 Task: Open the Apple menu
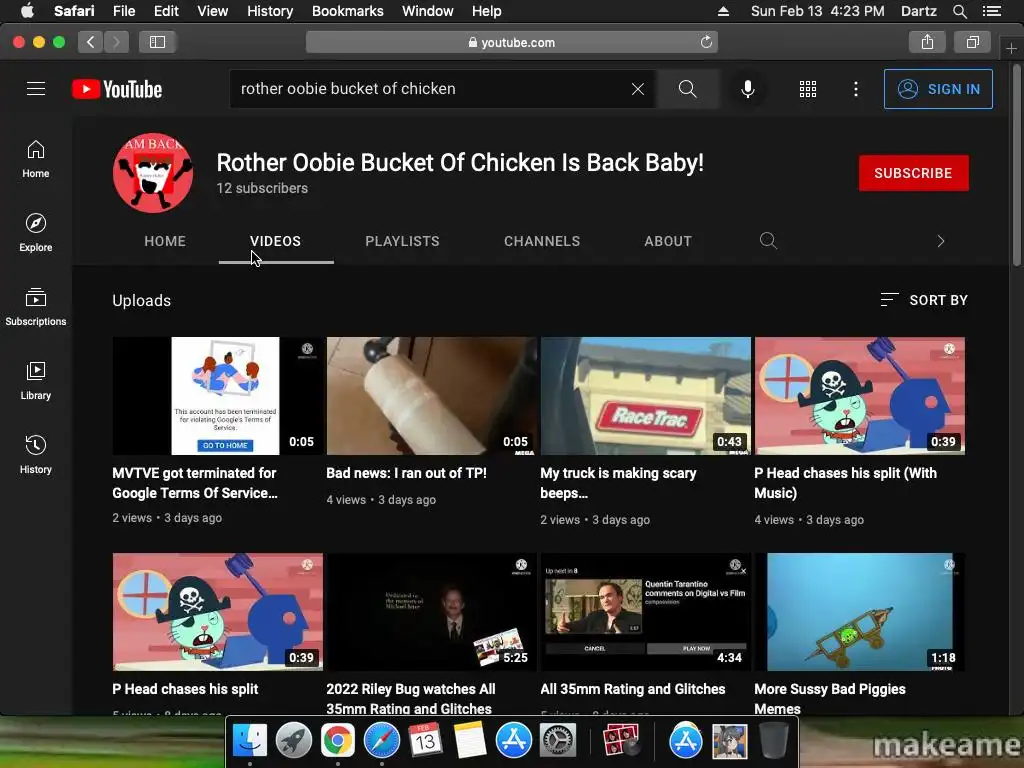click(x=27, y=11)
